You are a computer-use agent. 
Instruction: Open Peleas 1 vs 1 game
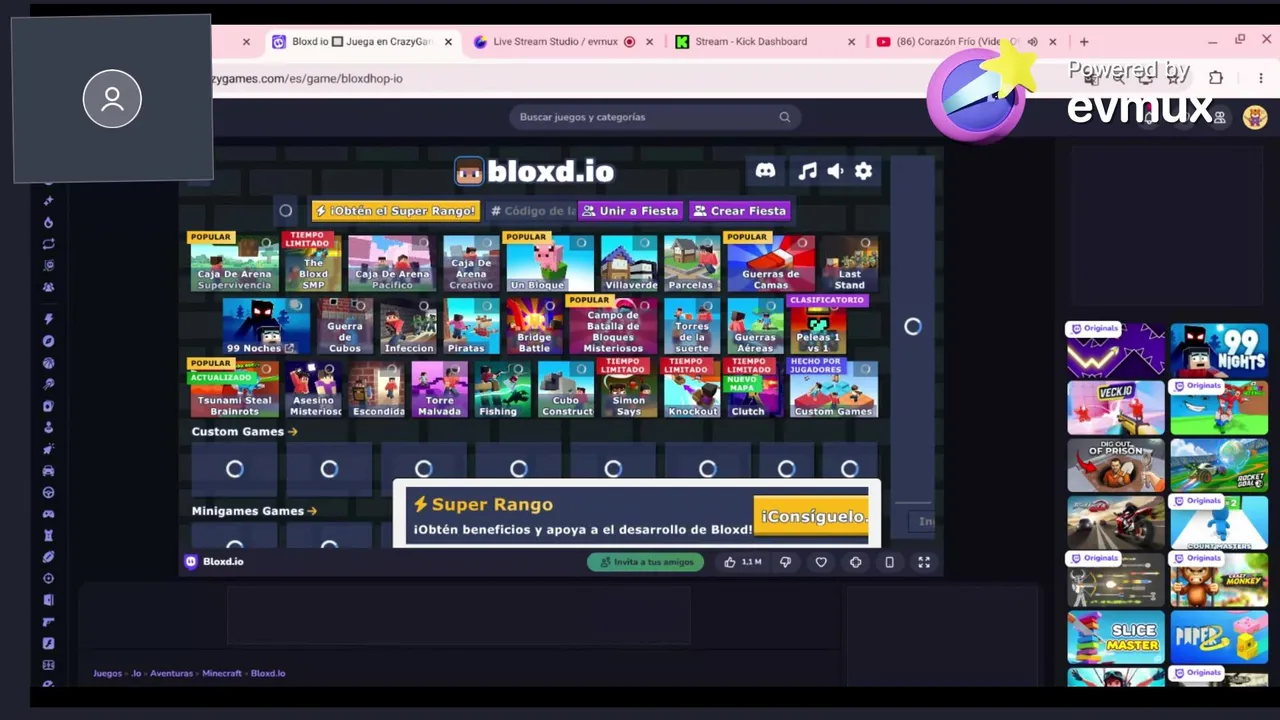click(x=818, y=326)
